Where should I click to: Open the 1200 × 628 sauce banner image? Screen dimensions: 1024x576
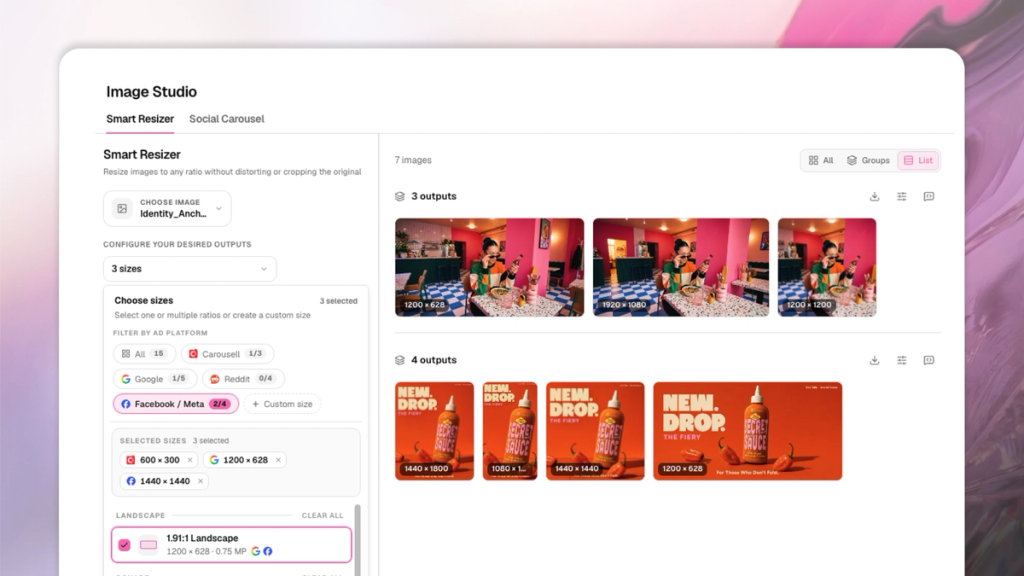coord(748,431)
